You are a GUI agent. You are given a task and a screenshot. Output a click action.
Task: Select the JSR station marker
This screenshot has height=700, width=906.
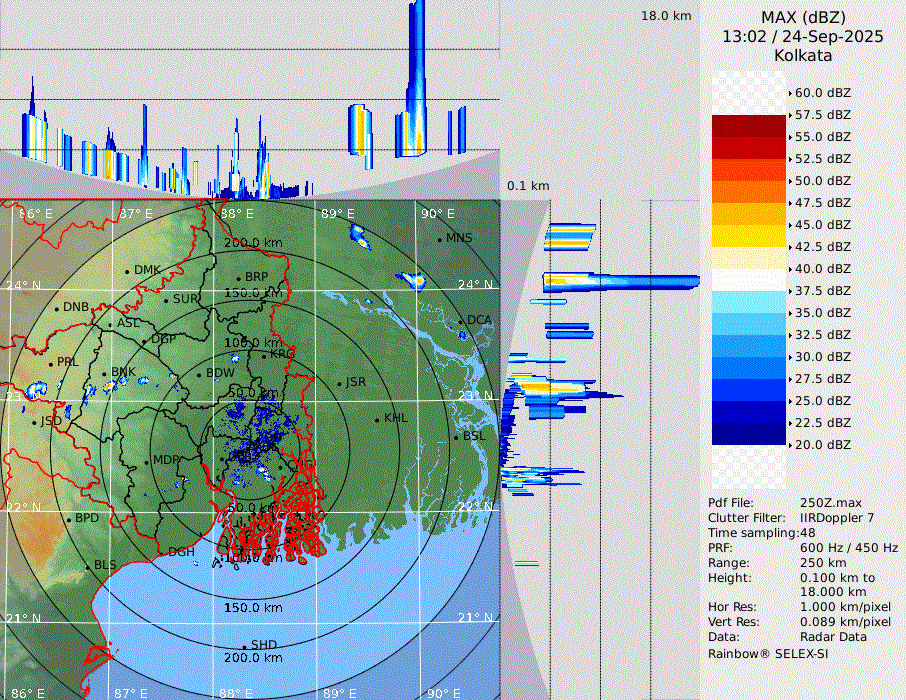338,383
